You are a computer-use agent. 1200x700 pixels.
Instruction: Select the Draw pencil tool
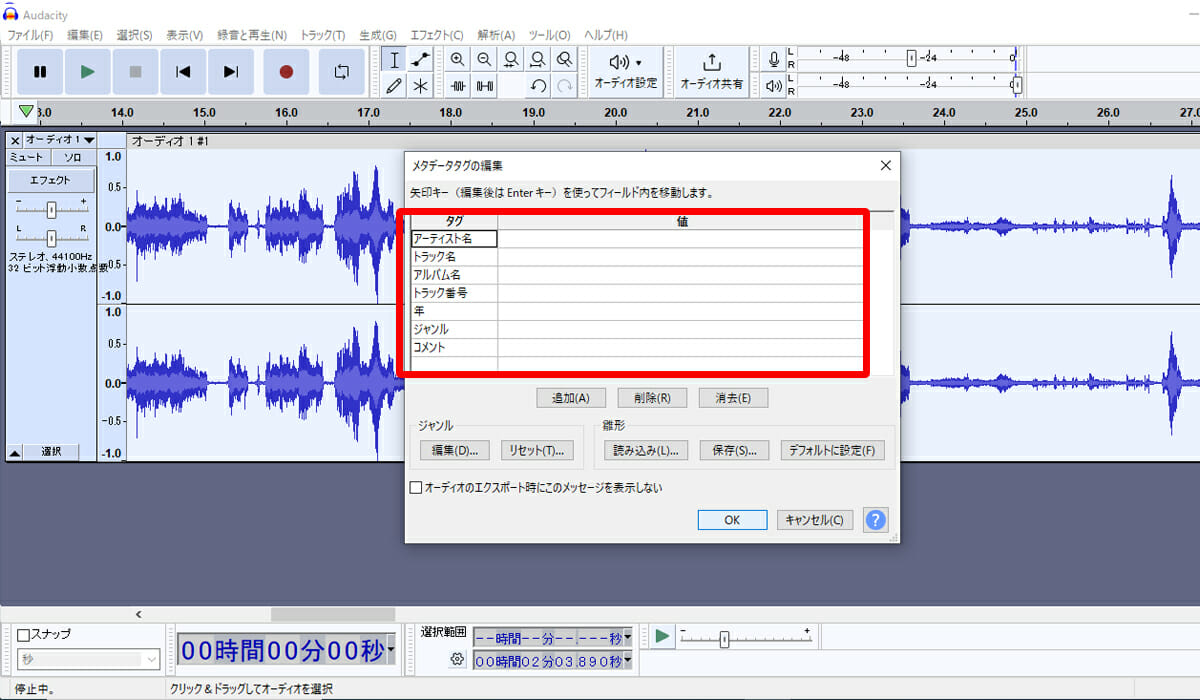(x=394, y=86)
